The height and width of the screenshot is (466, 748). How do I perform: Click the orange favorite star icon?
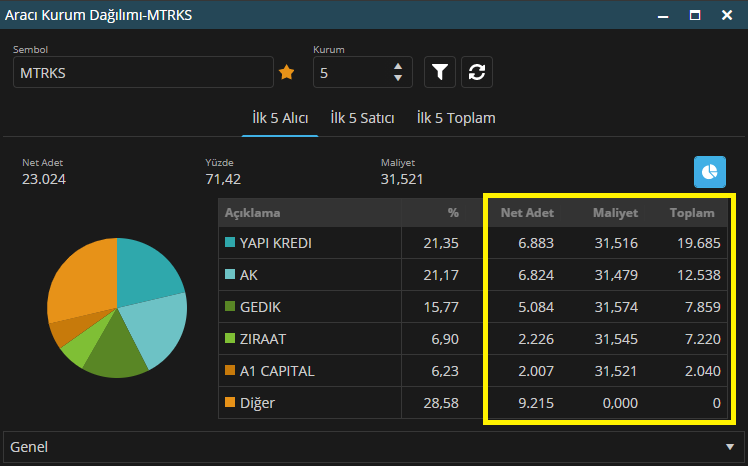[x=286, y=72]
